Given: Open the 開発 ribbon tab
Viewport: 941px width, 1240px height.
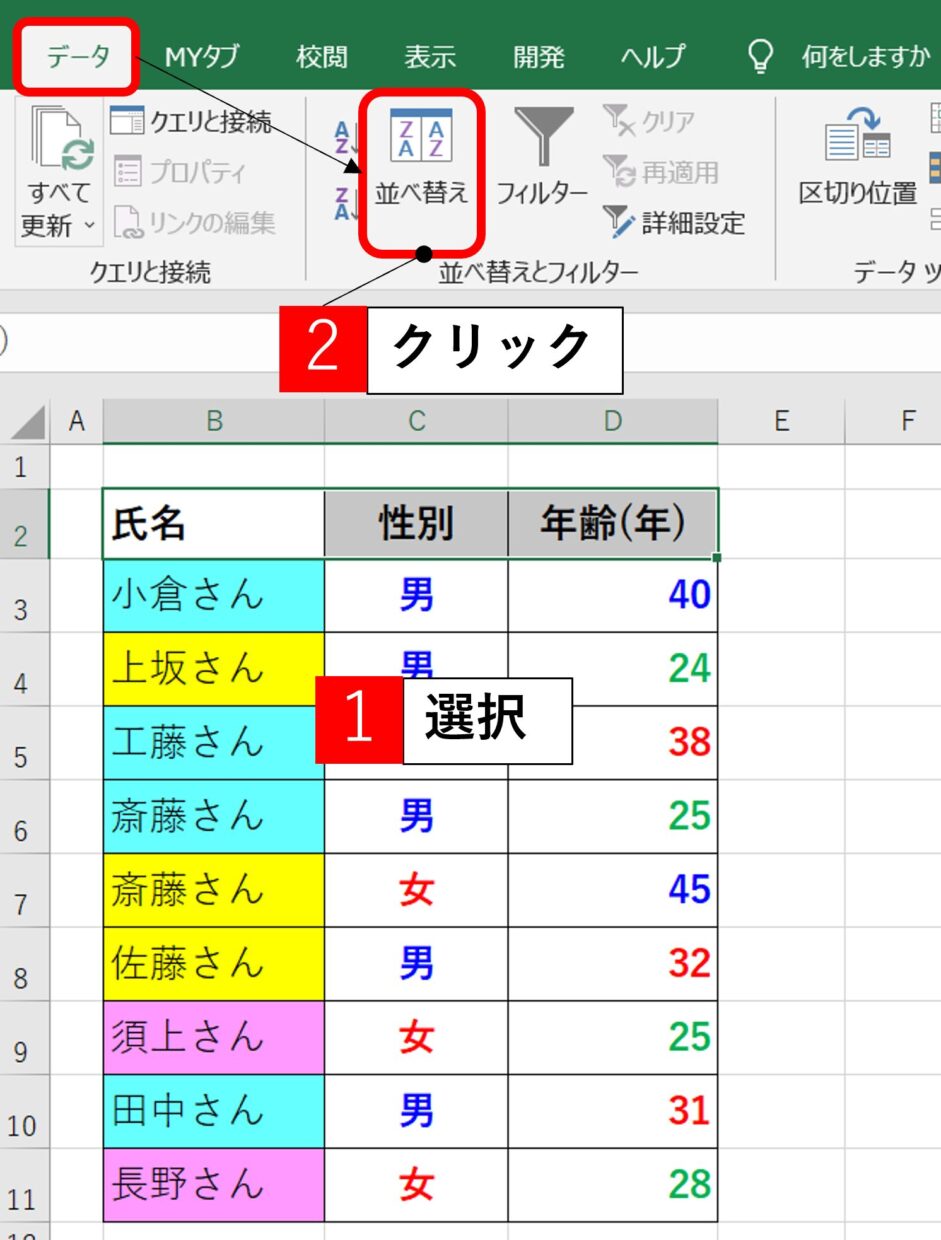Looking at the screenshot, I should point(539,57).
